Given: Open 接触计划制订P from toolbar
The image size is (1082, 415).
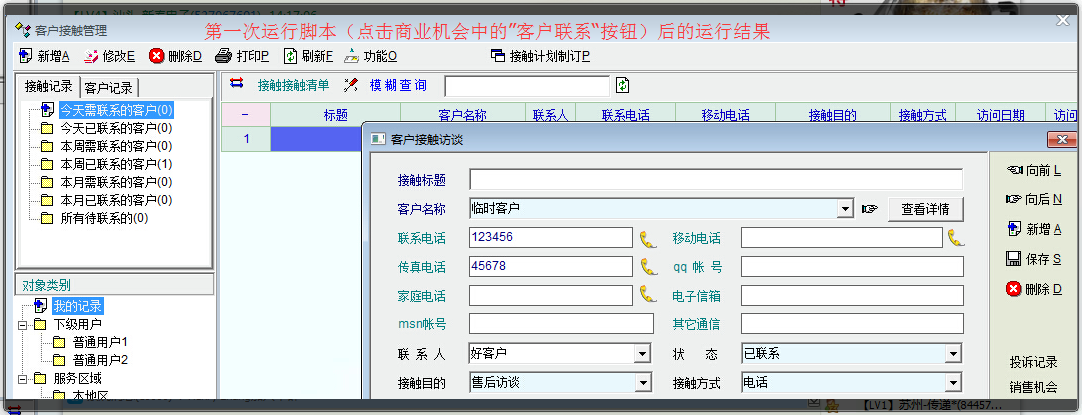Looking at the screenshot, I should 498,56.
